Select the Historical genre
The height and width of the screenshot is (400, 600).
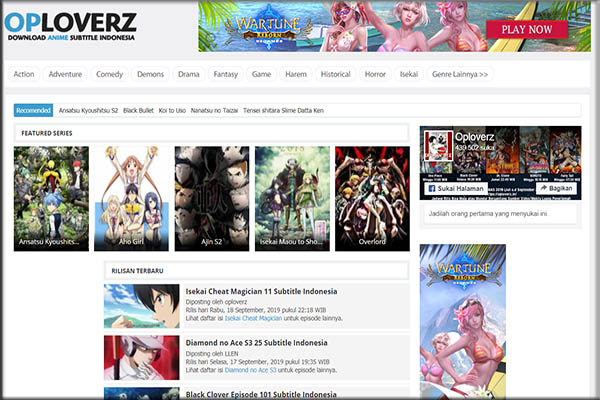pyautogui.click(x=336, y=74)
